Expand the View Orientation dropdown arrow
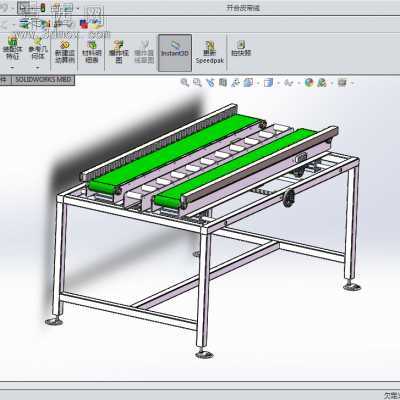 (x=258, y=83)
